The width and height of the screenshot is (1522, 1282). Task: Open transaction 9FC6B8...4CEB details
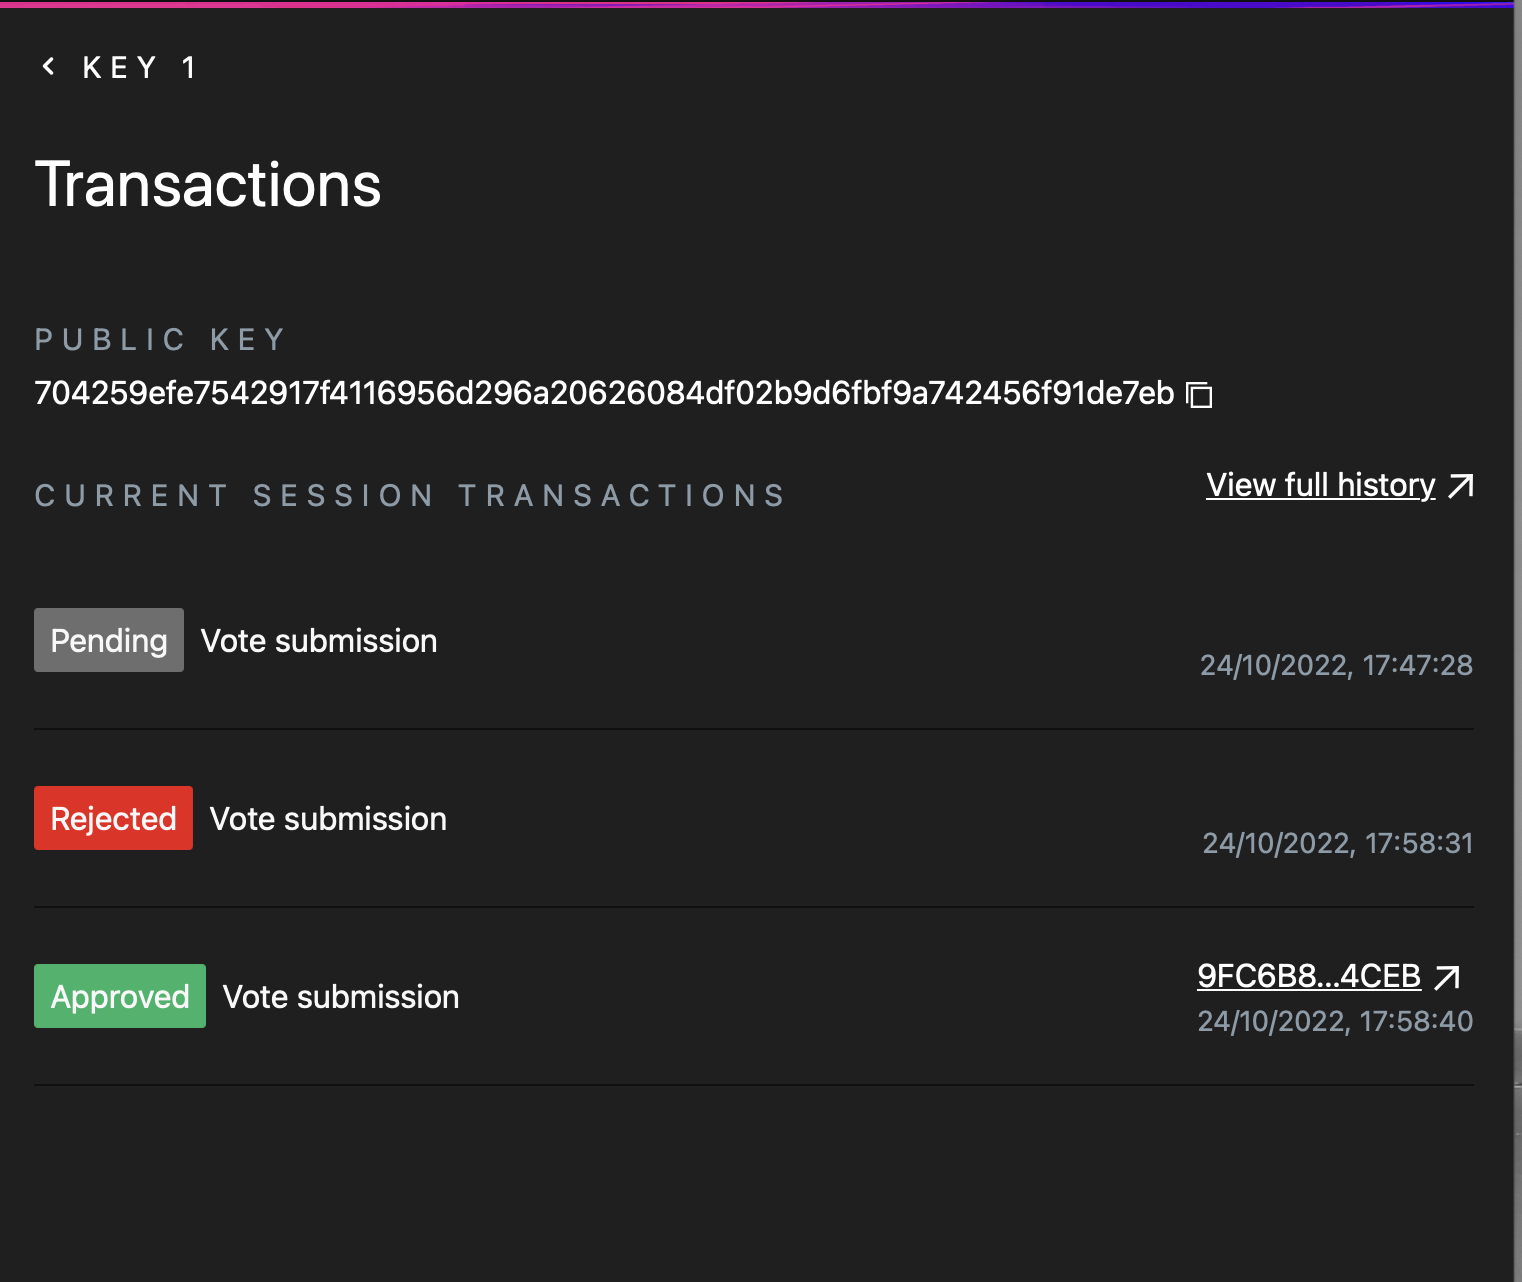[1309, 976]
